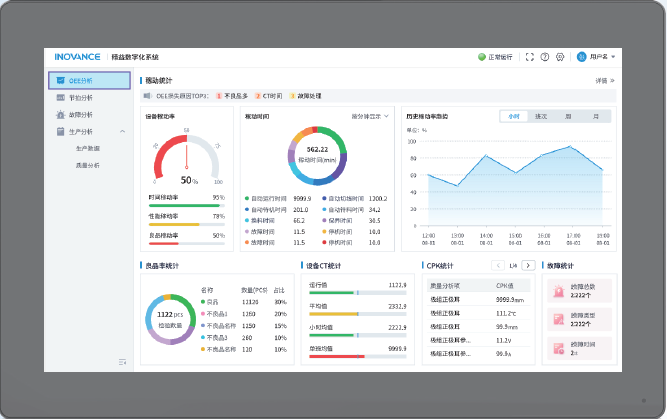Click the 11.2V CPK value
The width and height of the screenshot is (667, 419).
(x=503, y=340)
